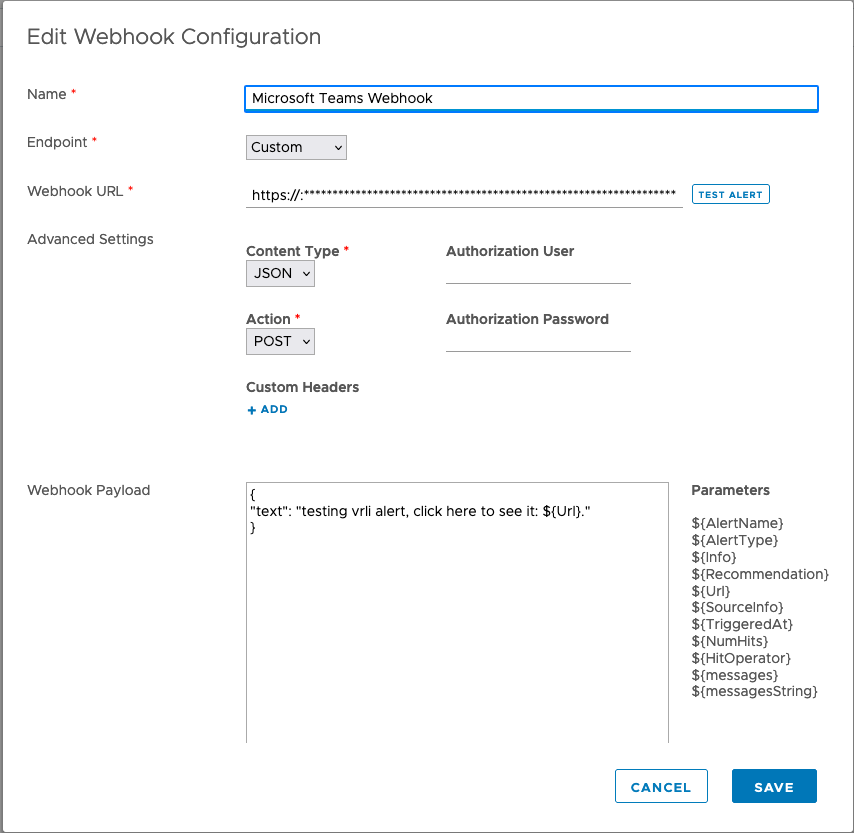Click inside the Webhook Payload text area

point(457,612)
